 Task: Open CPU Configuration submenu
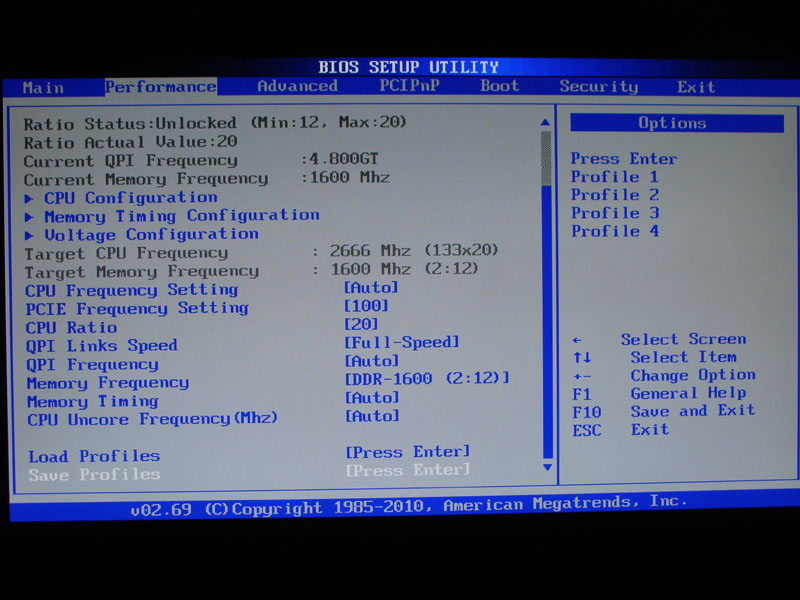point(131,197)
